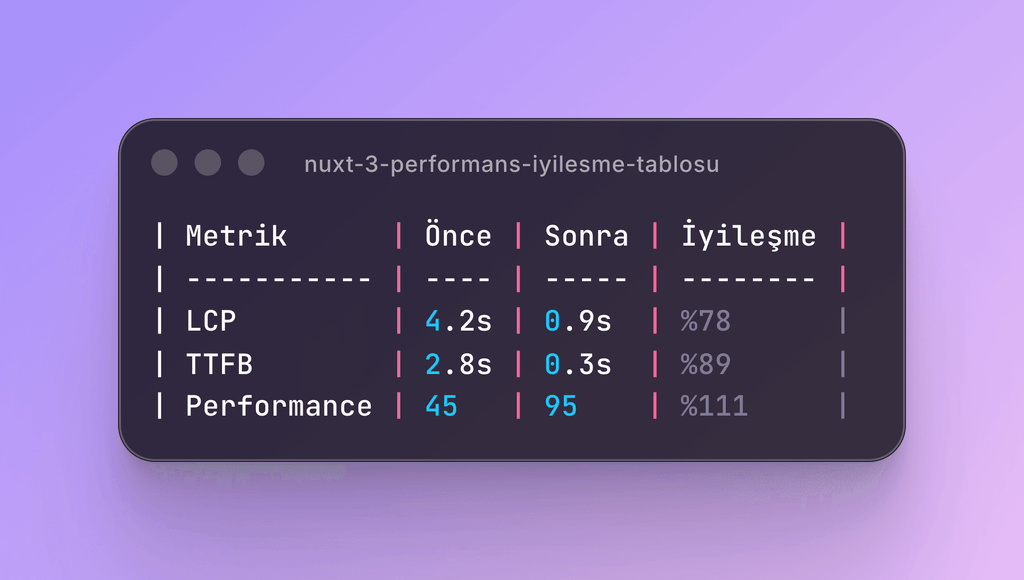
Task: Select the 2.8s value for TTFB
Action: (x=457, y=363)
